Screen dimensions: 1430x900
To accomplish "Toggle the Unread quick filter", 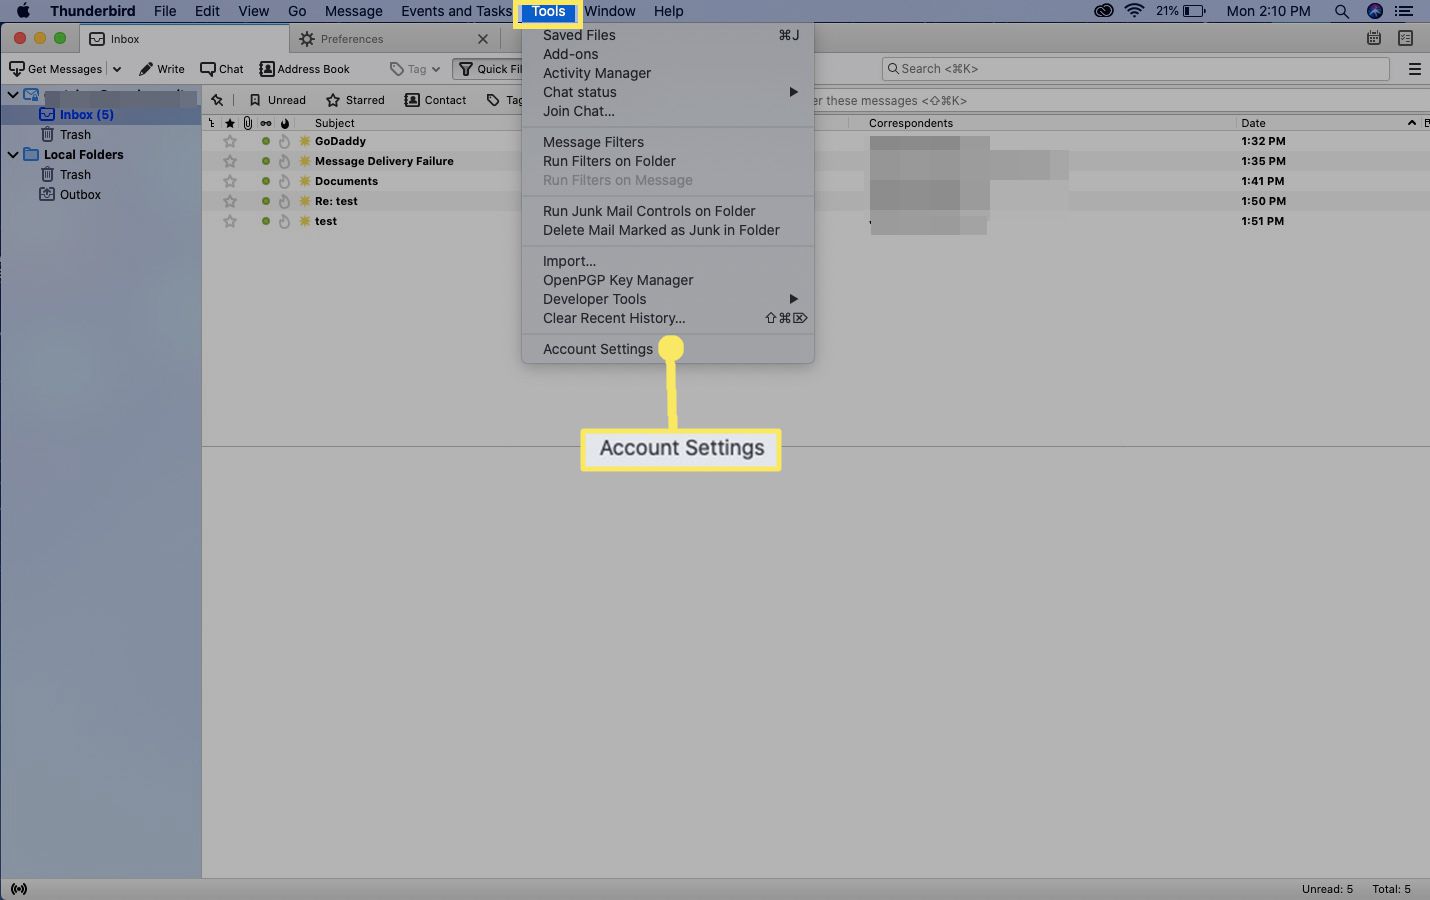I will [277, 100].
